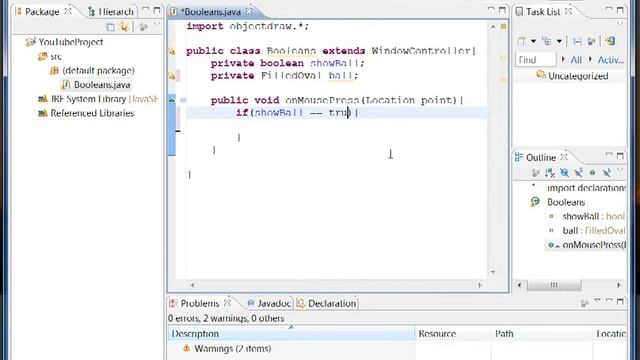Toggle Hide Non-Public Members in Outline
The width and height of the screenshot is (640, 360).
click(x=592, y=173)
